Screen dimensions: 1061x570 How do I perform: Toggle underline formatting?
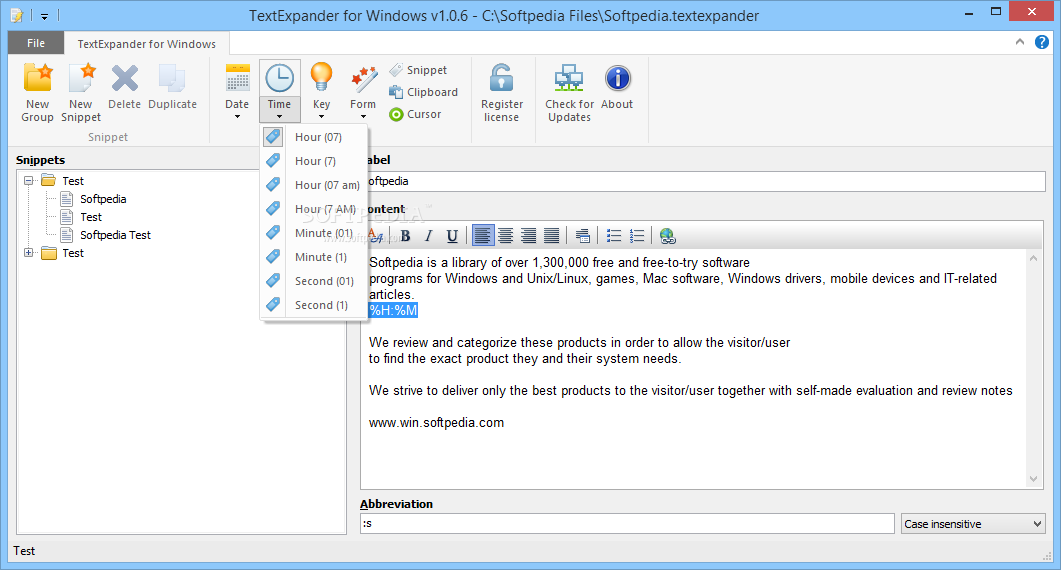(x=452, y=236)
